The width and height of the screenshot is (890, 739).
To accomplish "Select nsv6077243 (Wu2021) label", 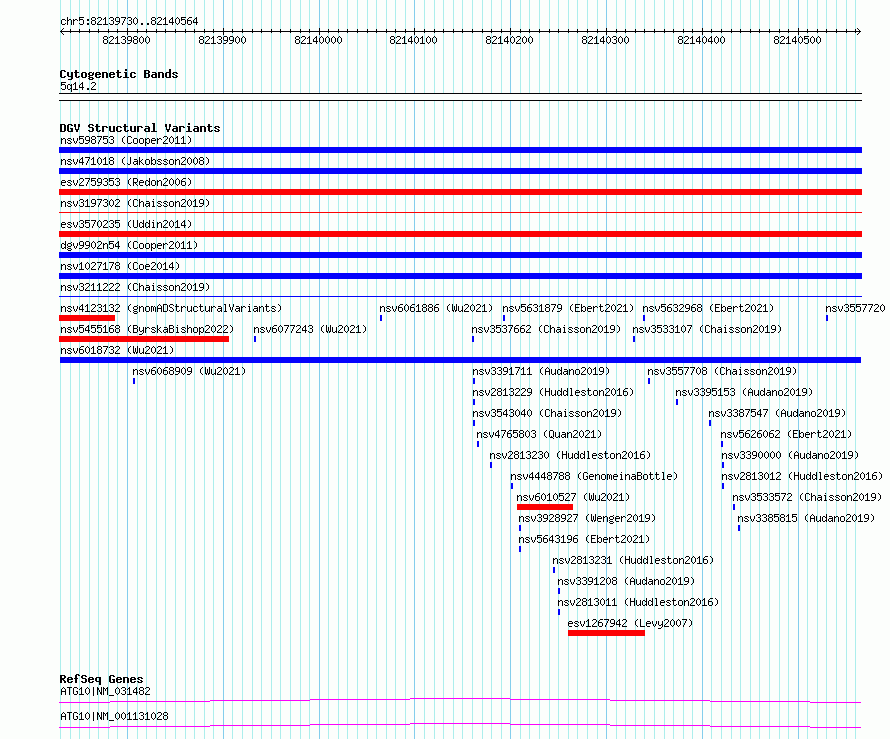I will pyautogui.click(x=310, y=329).
